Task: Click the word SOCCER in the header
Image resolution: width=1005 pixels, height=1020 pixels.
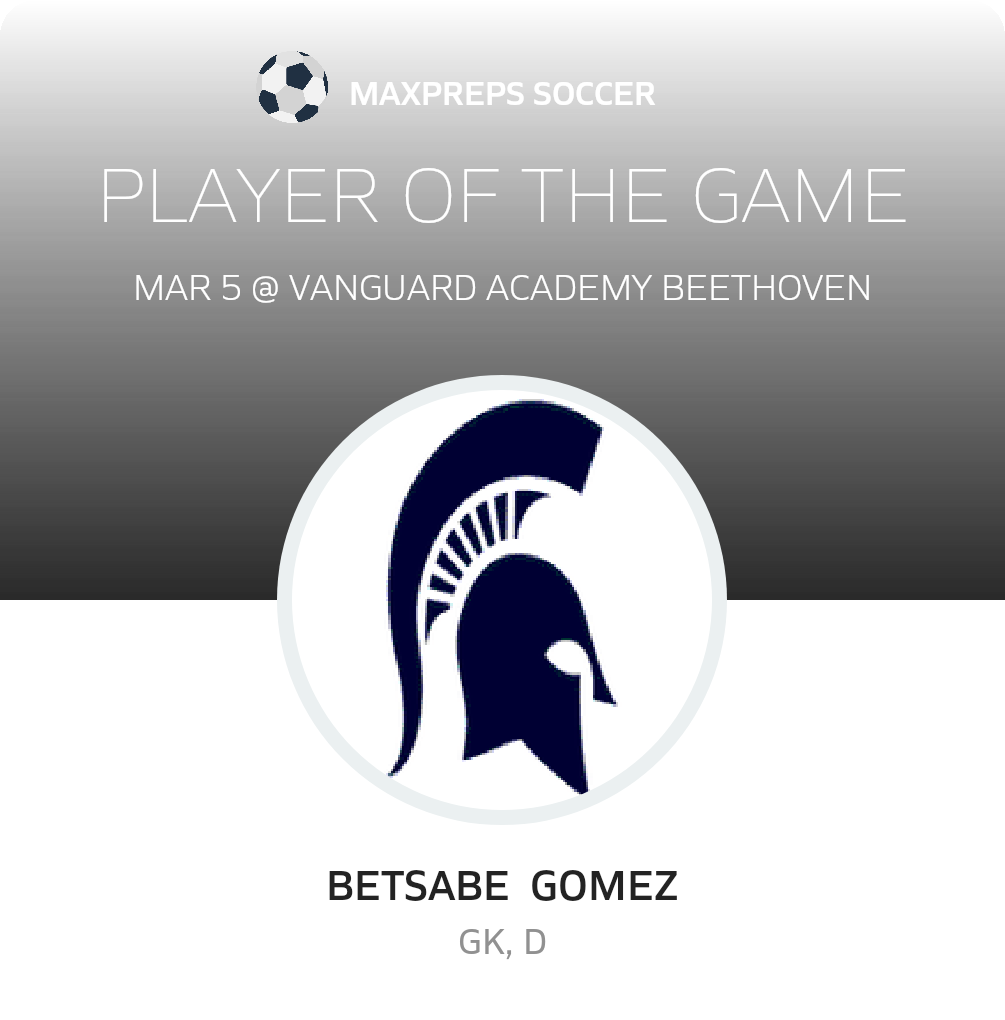Action: tap(594, 94)
